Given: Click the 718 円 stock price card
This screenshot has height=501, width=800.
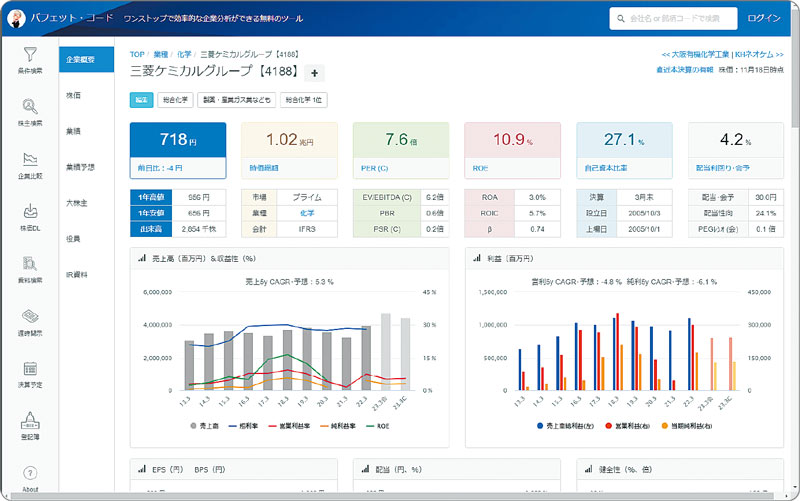Looking at the screenshot, I should [178, 151].
